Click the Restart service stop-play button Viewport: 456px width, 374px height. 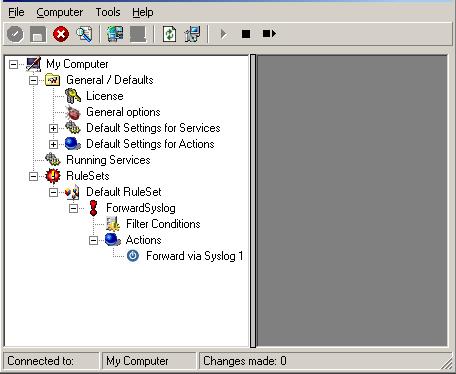click(x=269, y=34)
